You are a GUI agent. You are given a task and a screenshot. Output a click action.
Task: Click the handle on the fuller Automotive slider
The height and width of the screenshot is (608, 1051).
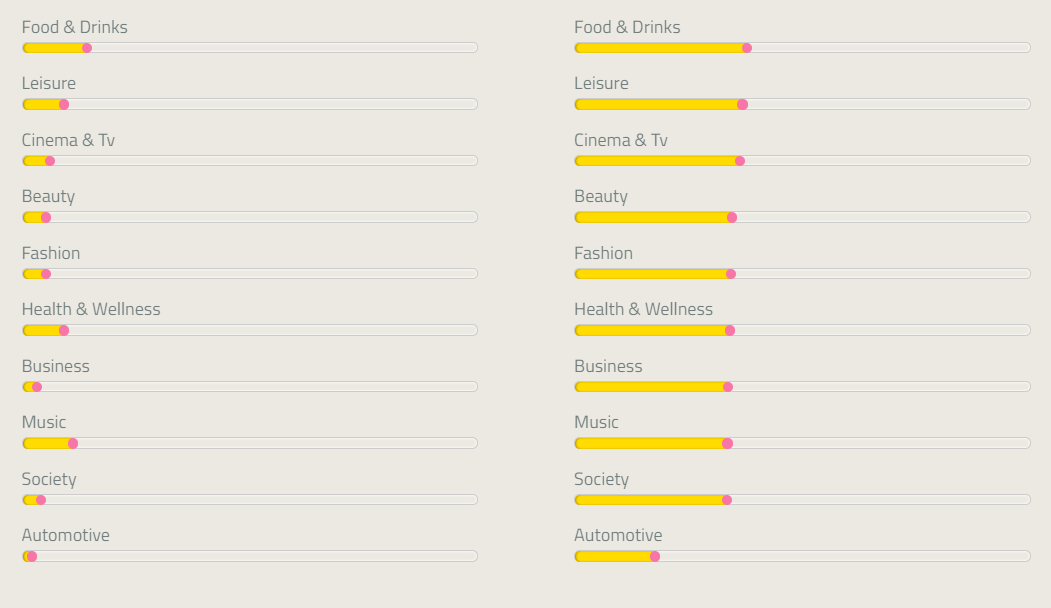655,556
